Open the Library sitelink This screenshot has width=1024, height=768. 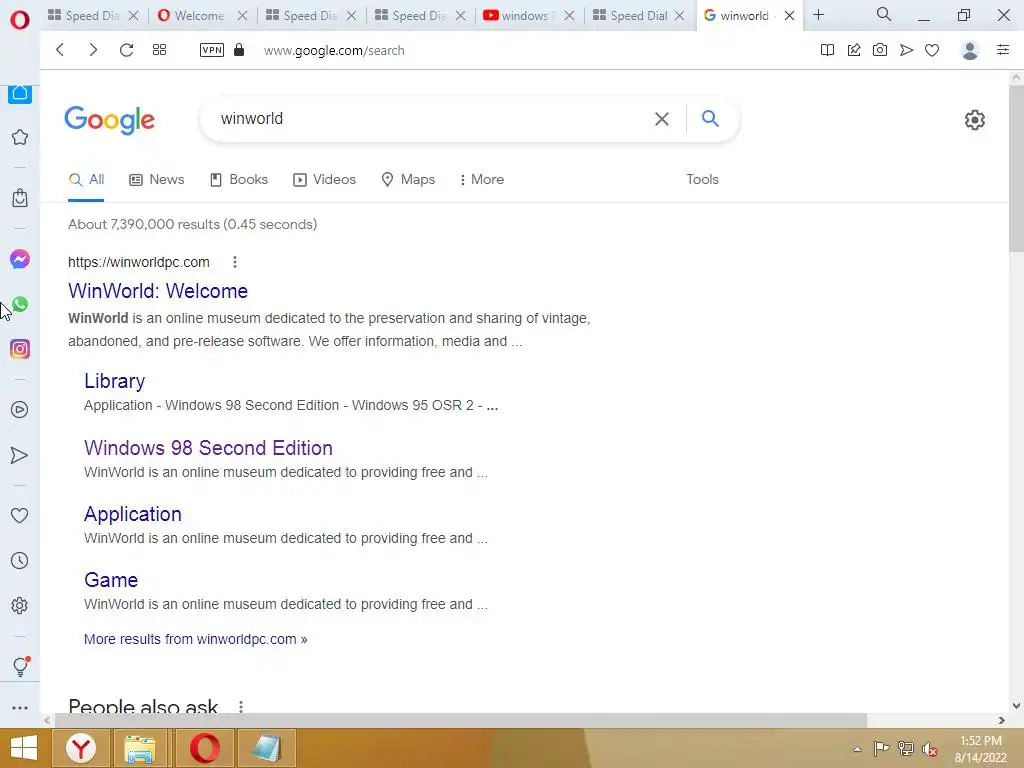click(x=114, y=381)
